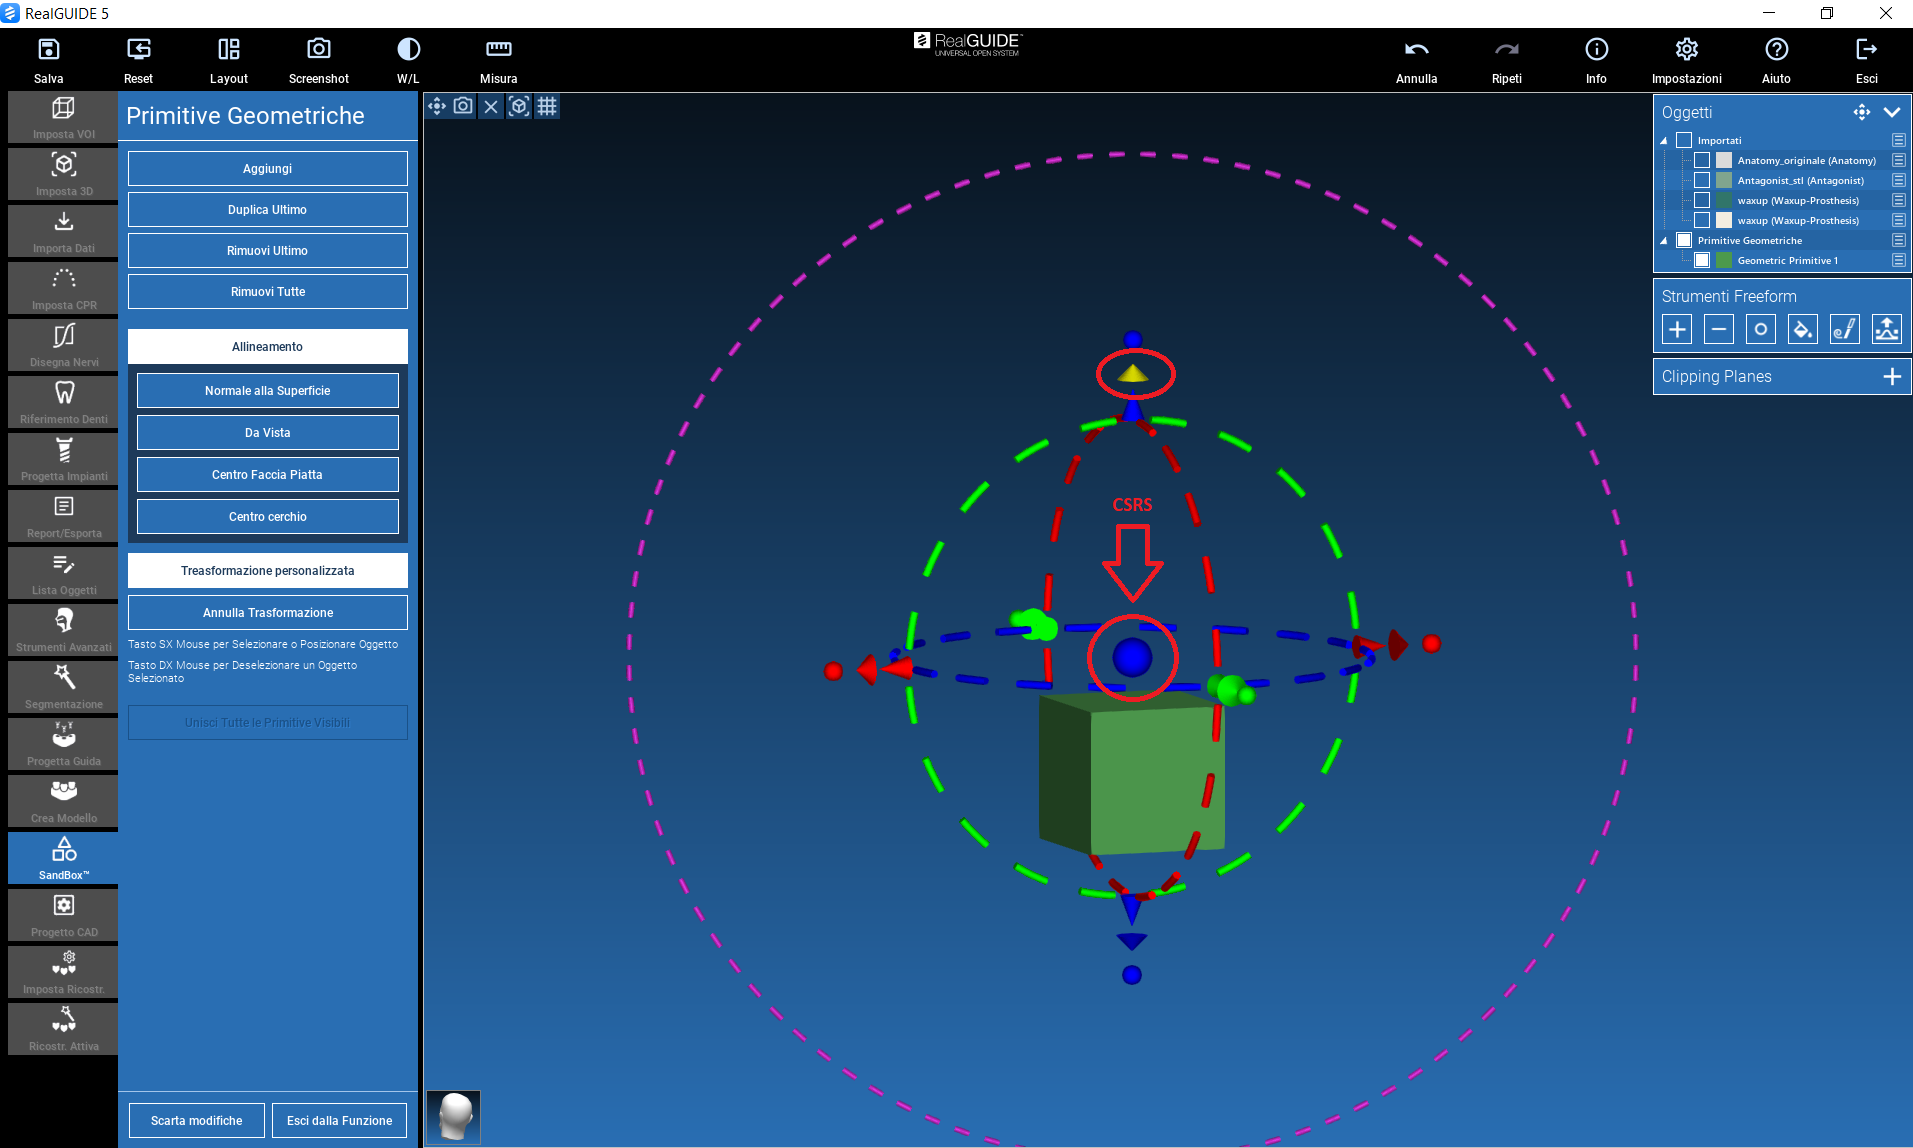The height and width of the screenshot is (1148, 1913).
Task: Click the Misura ruler tool icon
Action: [498, 50]
